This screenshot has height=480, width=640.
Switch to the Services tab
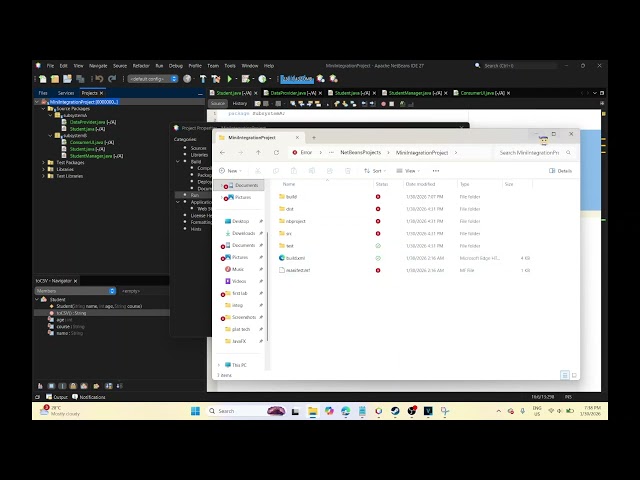[x=66, y=93]
